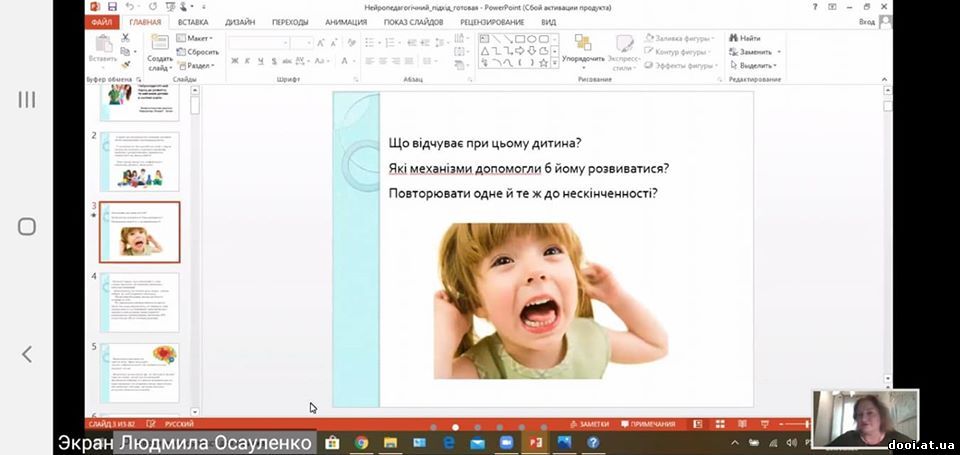Open the Выделить dropdown
The width and height of the screenshot is (960, 455).
tap(755, 65)
